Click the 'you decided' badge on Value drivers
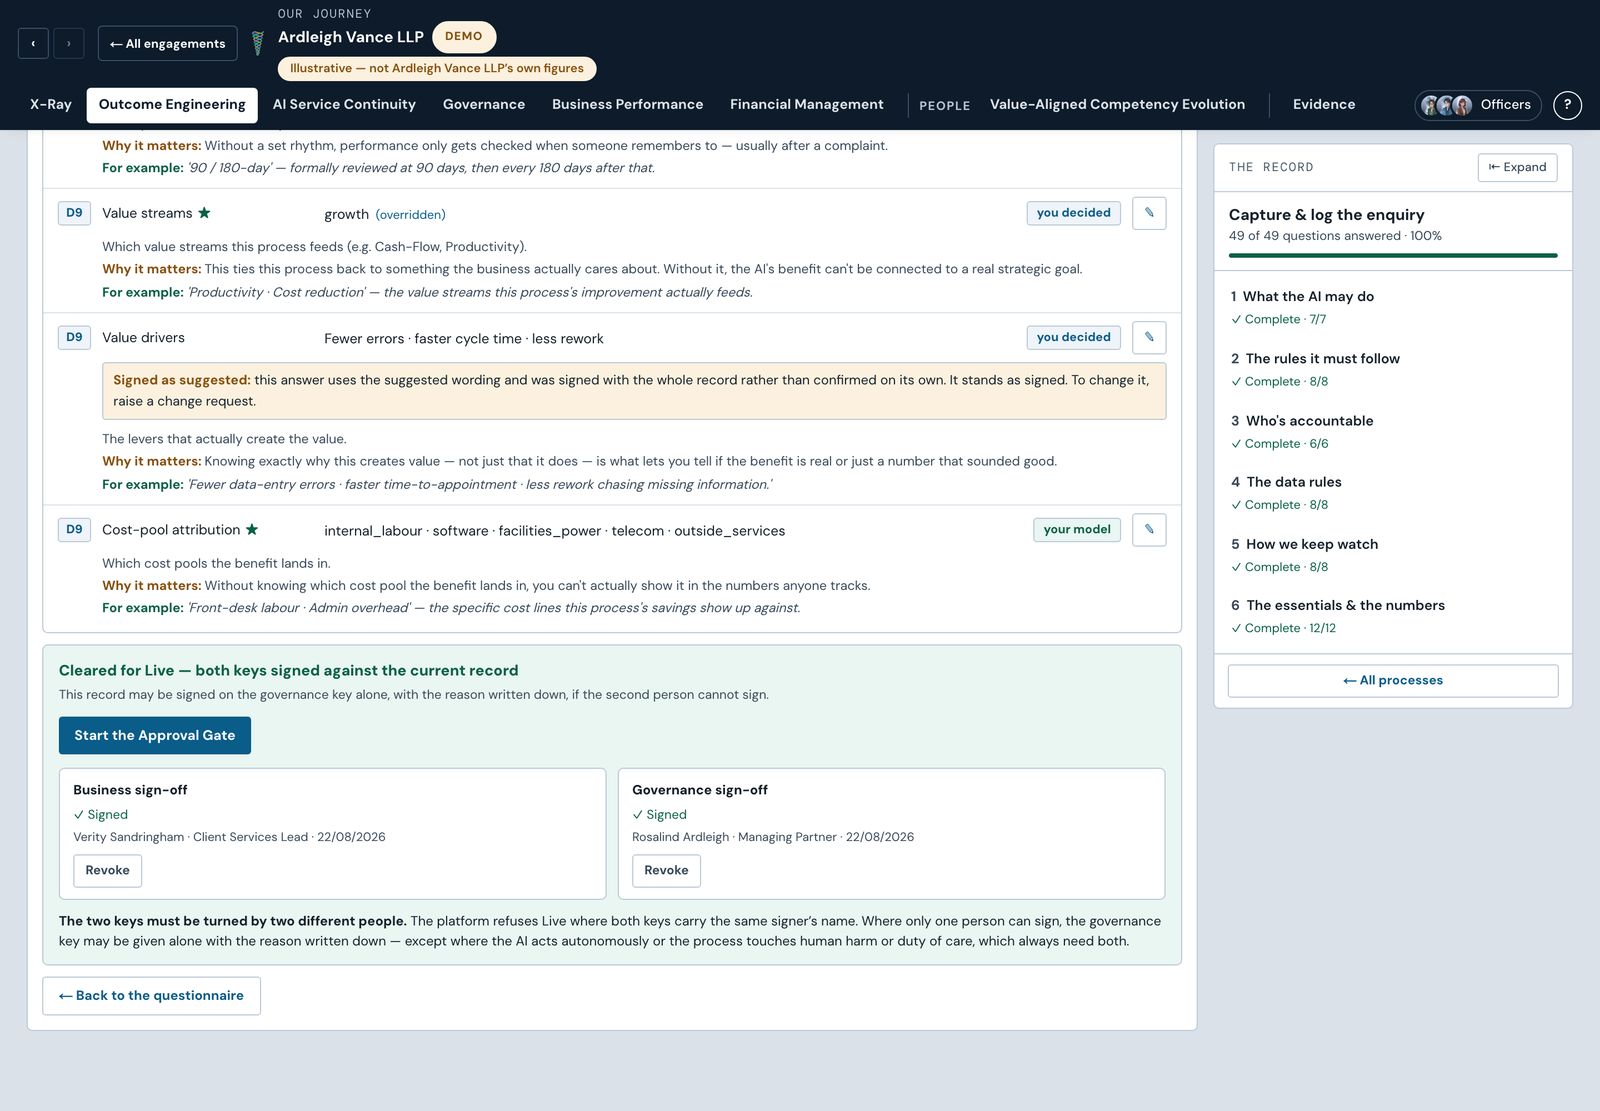Image resolution: width=1600 pixels, height=1111 pixels. (x=1074, y=337)
